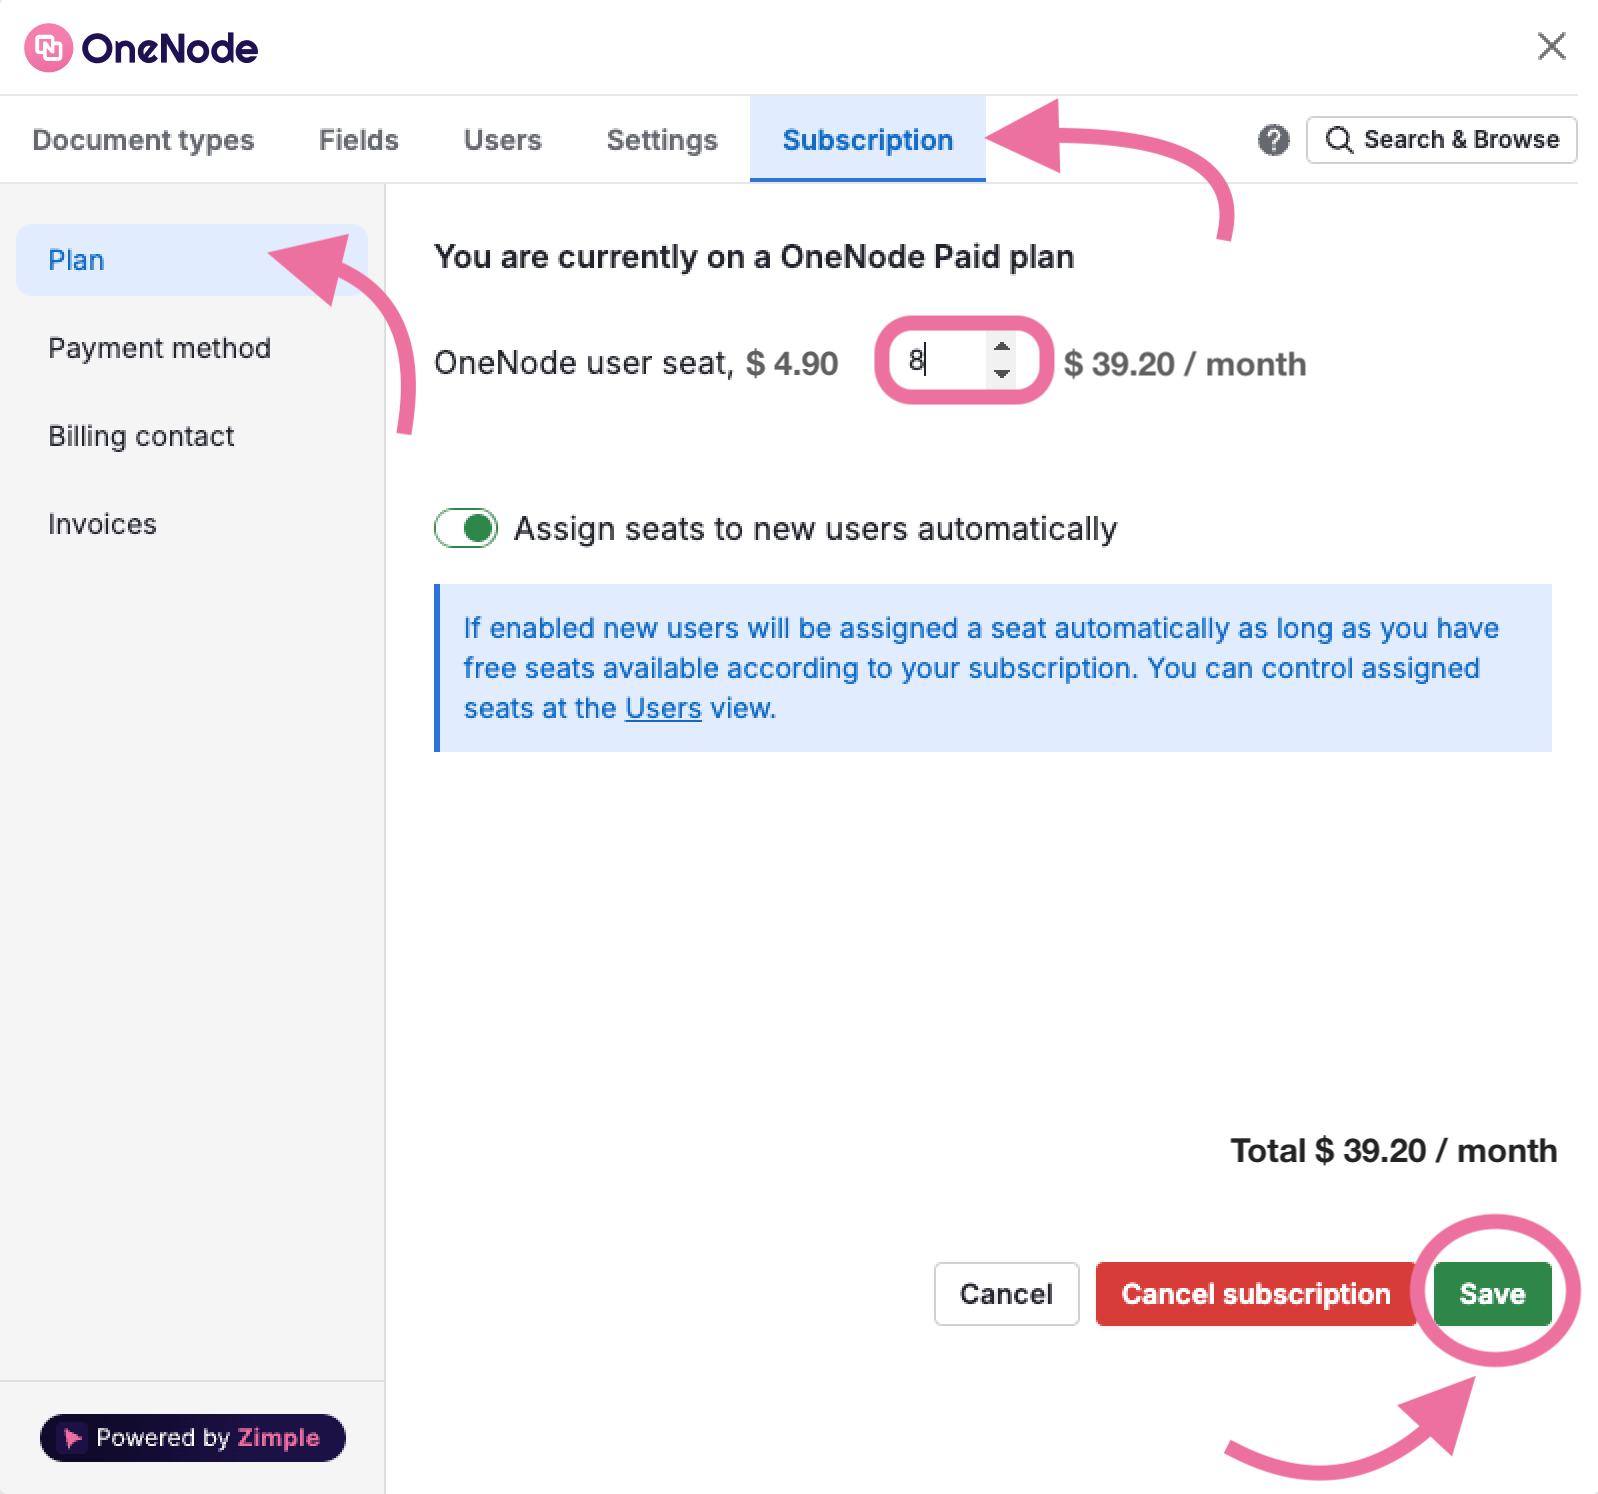The width and height of the screenshot is (1598, 1494).
Task: Go to the Users tab
Action: pos(503,140)
